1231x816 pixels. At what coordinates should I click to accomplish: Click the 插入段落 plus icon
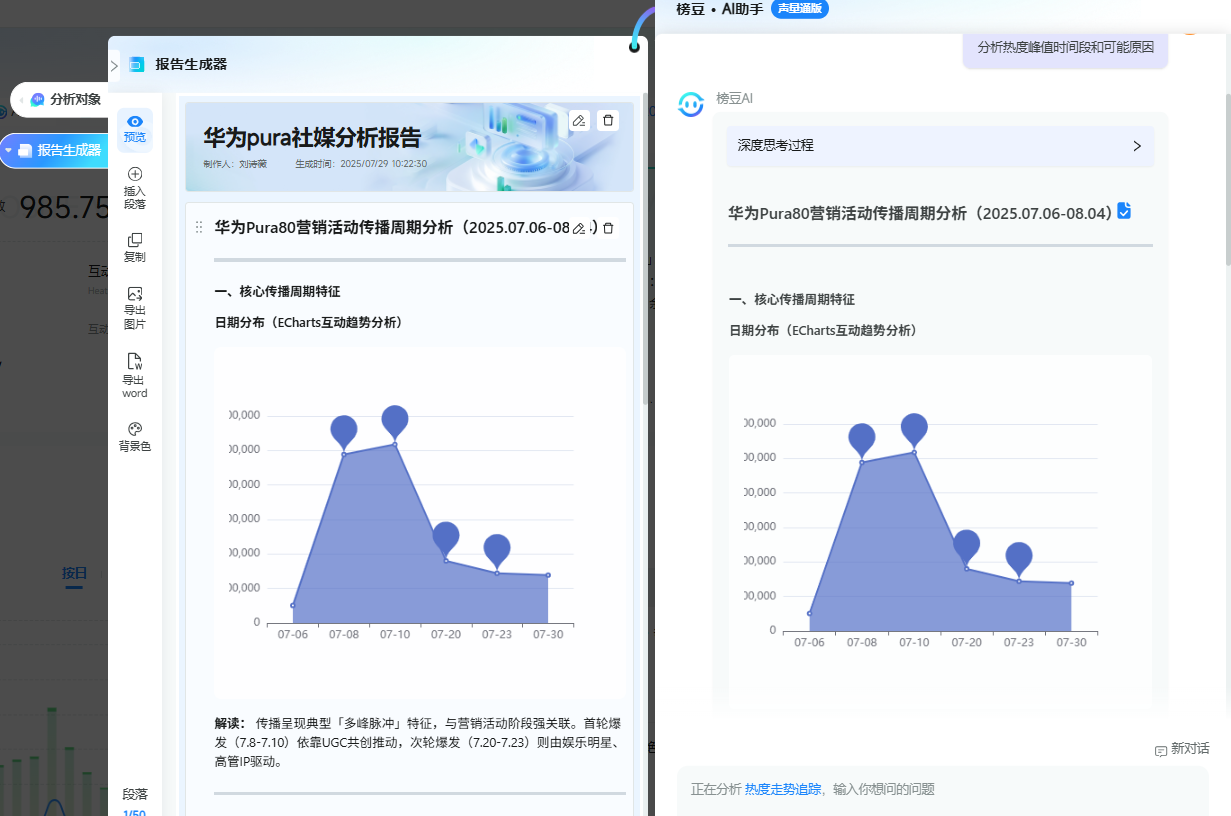pos(135,174)
